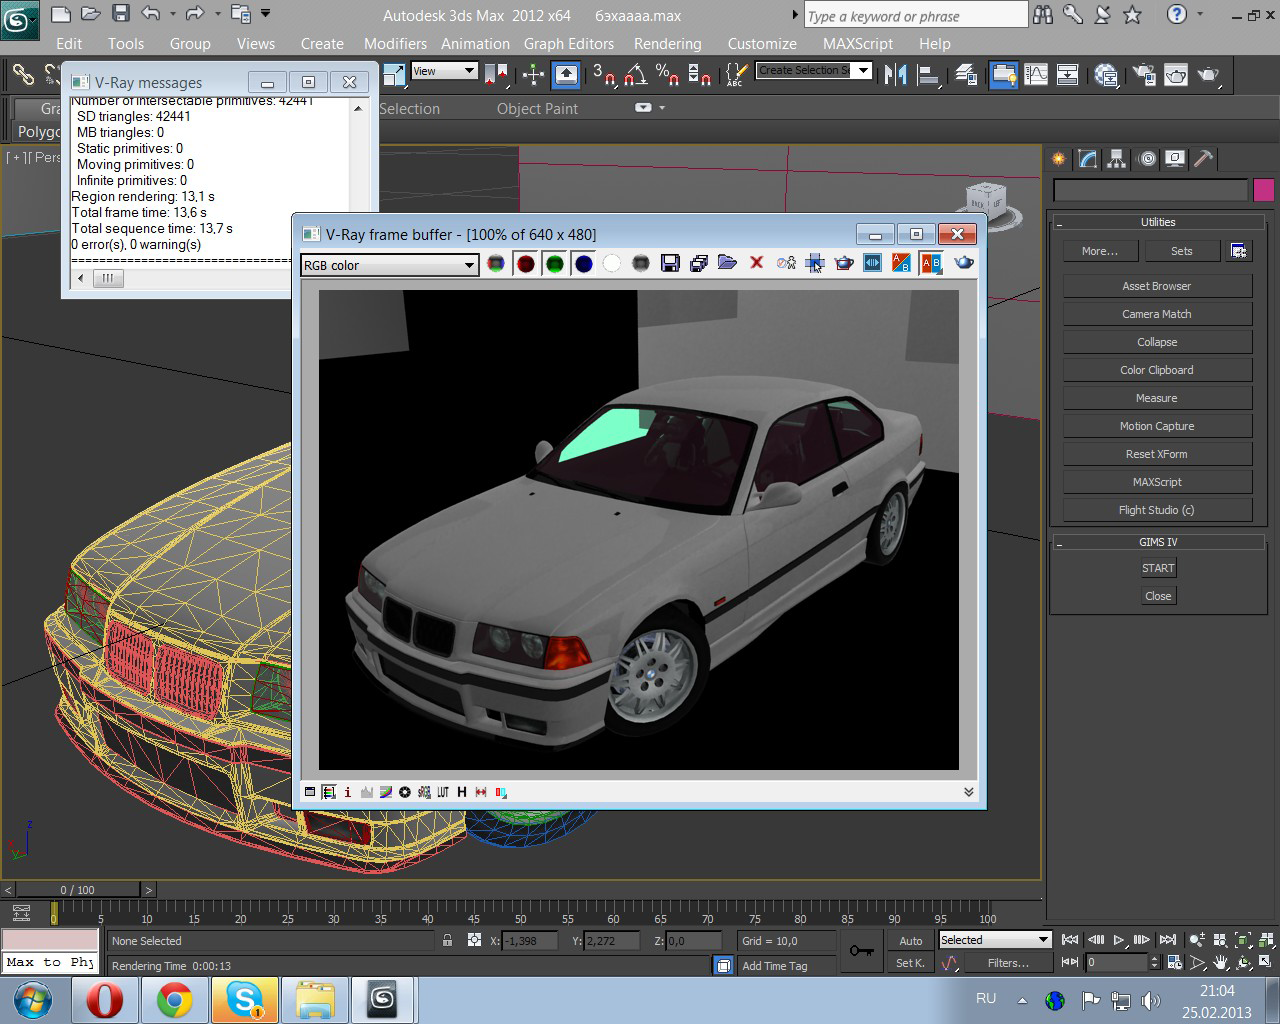This screenshot has height=1024, width=1280.
Task: Click the search keyword input field
Action: 915,16
